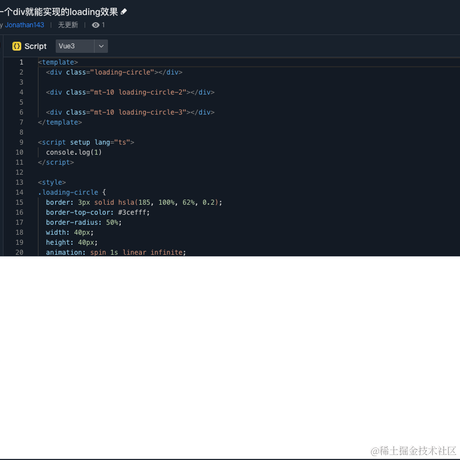Screen dimensions: 460x460
Task: Click the '<style>' tag line
Action: point(52,182)
